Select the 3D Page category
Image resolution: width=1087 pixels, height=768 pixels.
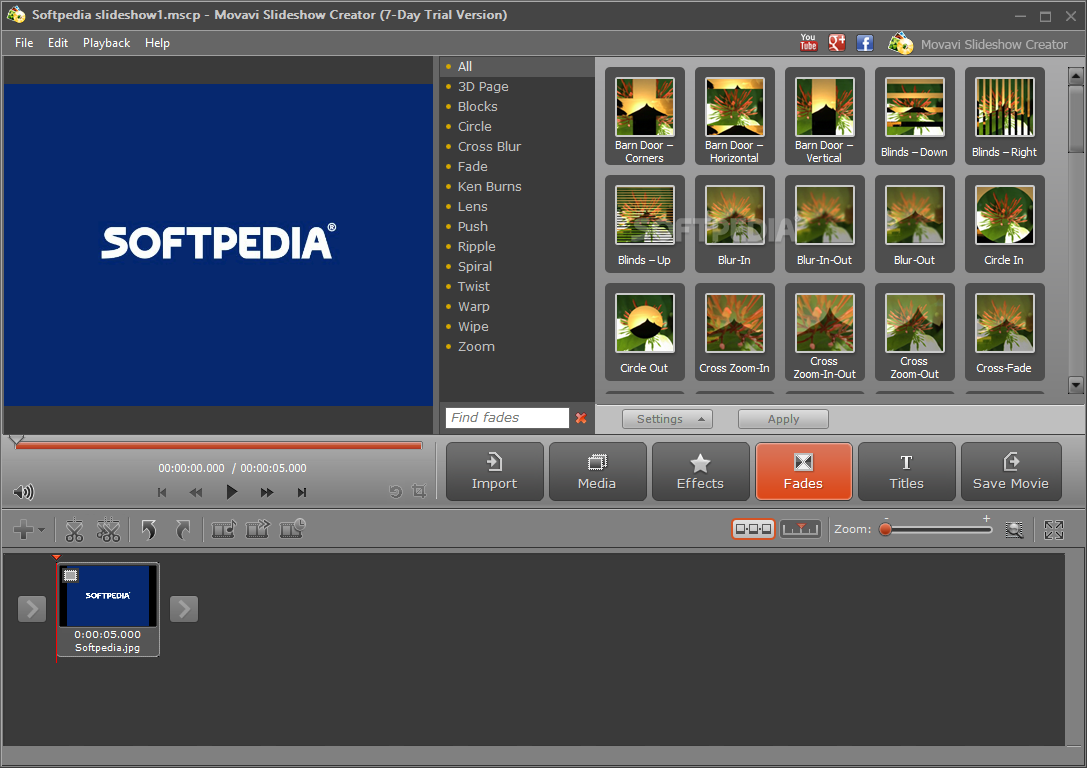click(x=516, y=87)
